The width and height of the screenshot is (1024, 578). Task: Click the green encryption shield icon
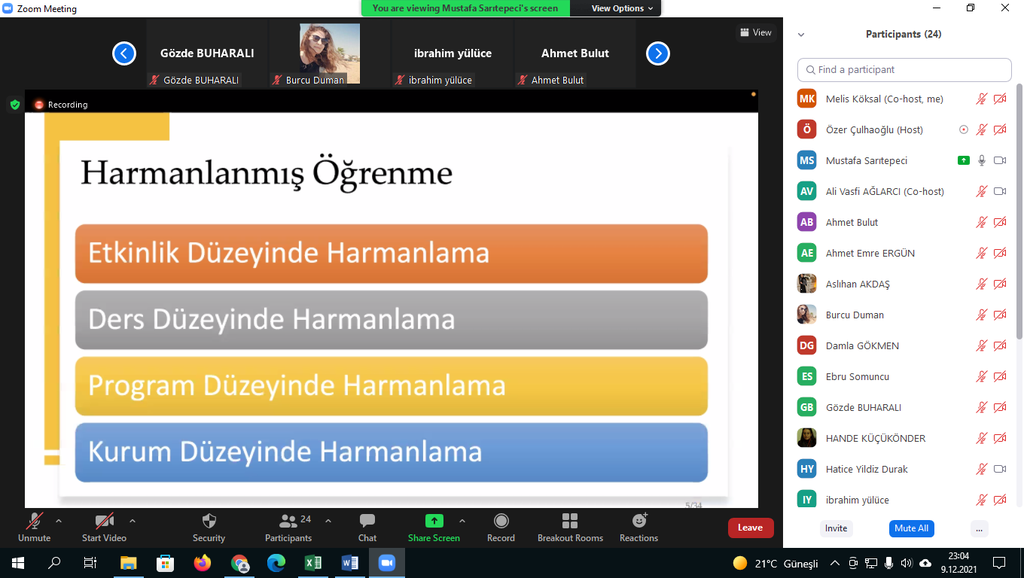click(x=14, y=104)
